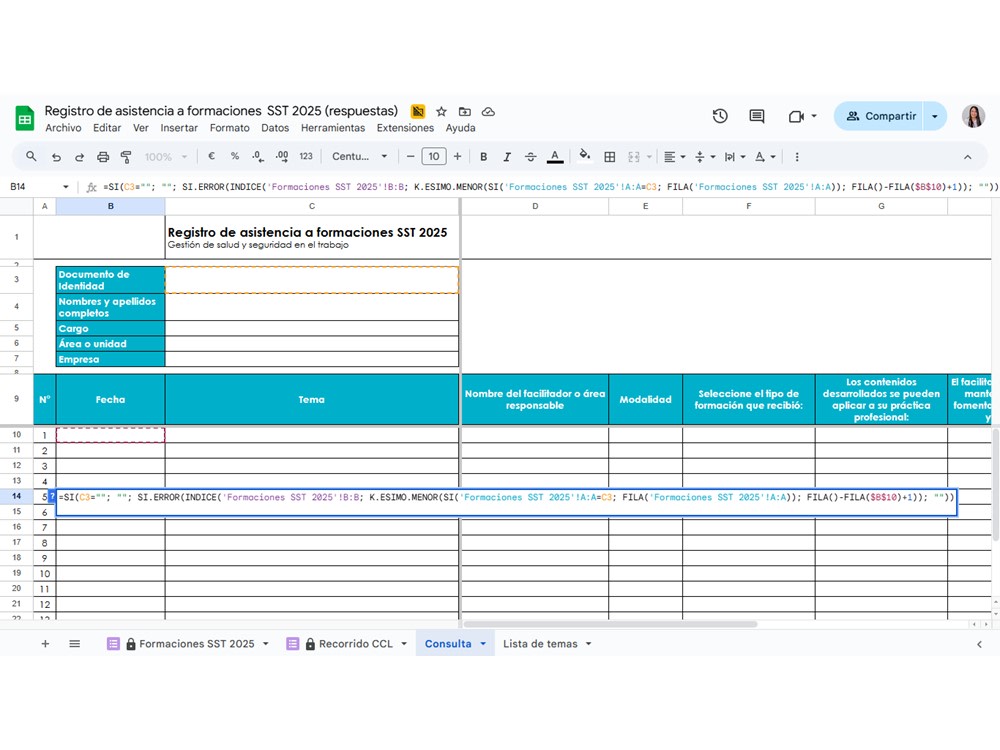Toggle bold formatting
The image size is (1000, 750).
pyautogui.click(x=483, y=157)
